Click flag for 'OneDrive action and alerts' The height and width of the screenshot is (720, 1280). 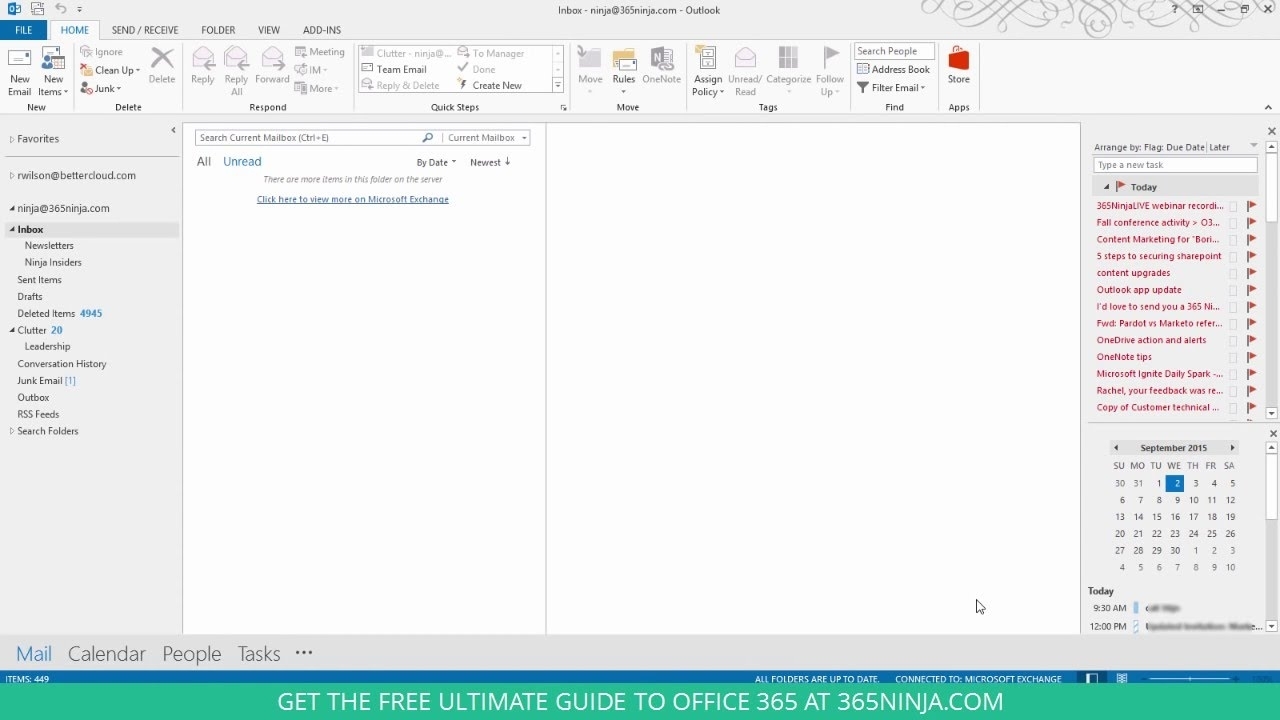coord(1251,340)
